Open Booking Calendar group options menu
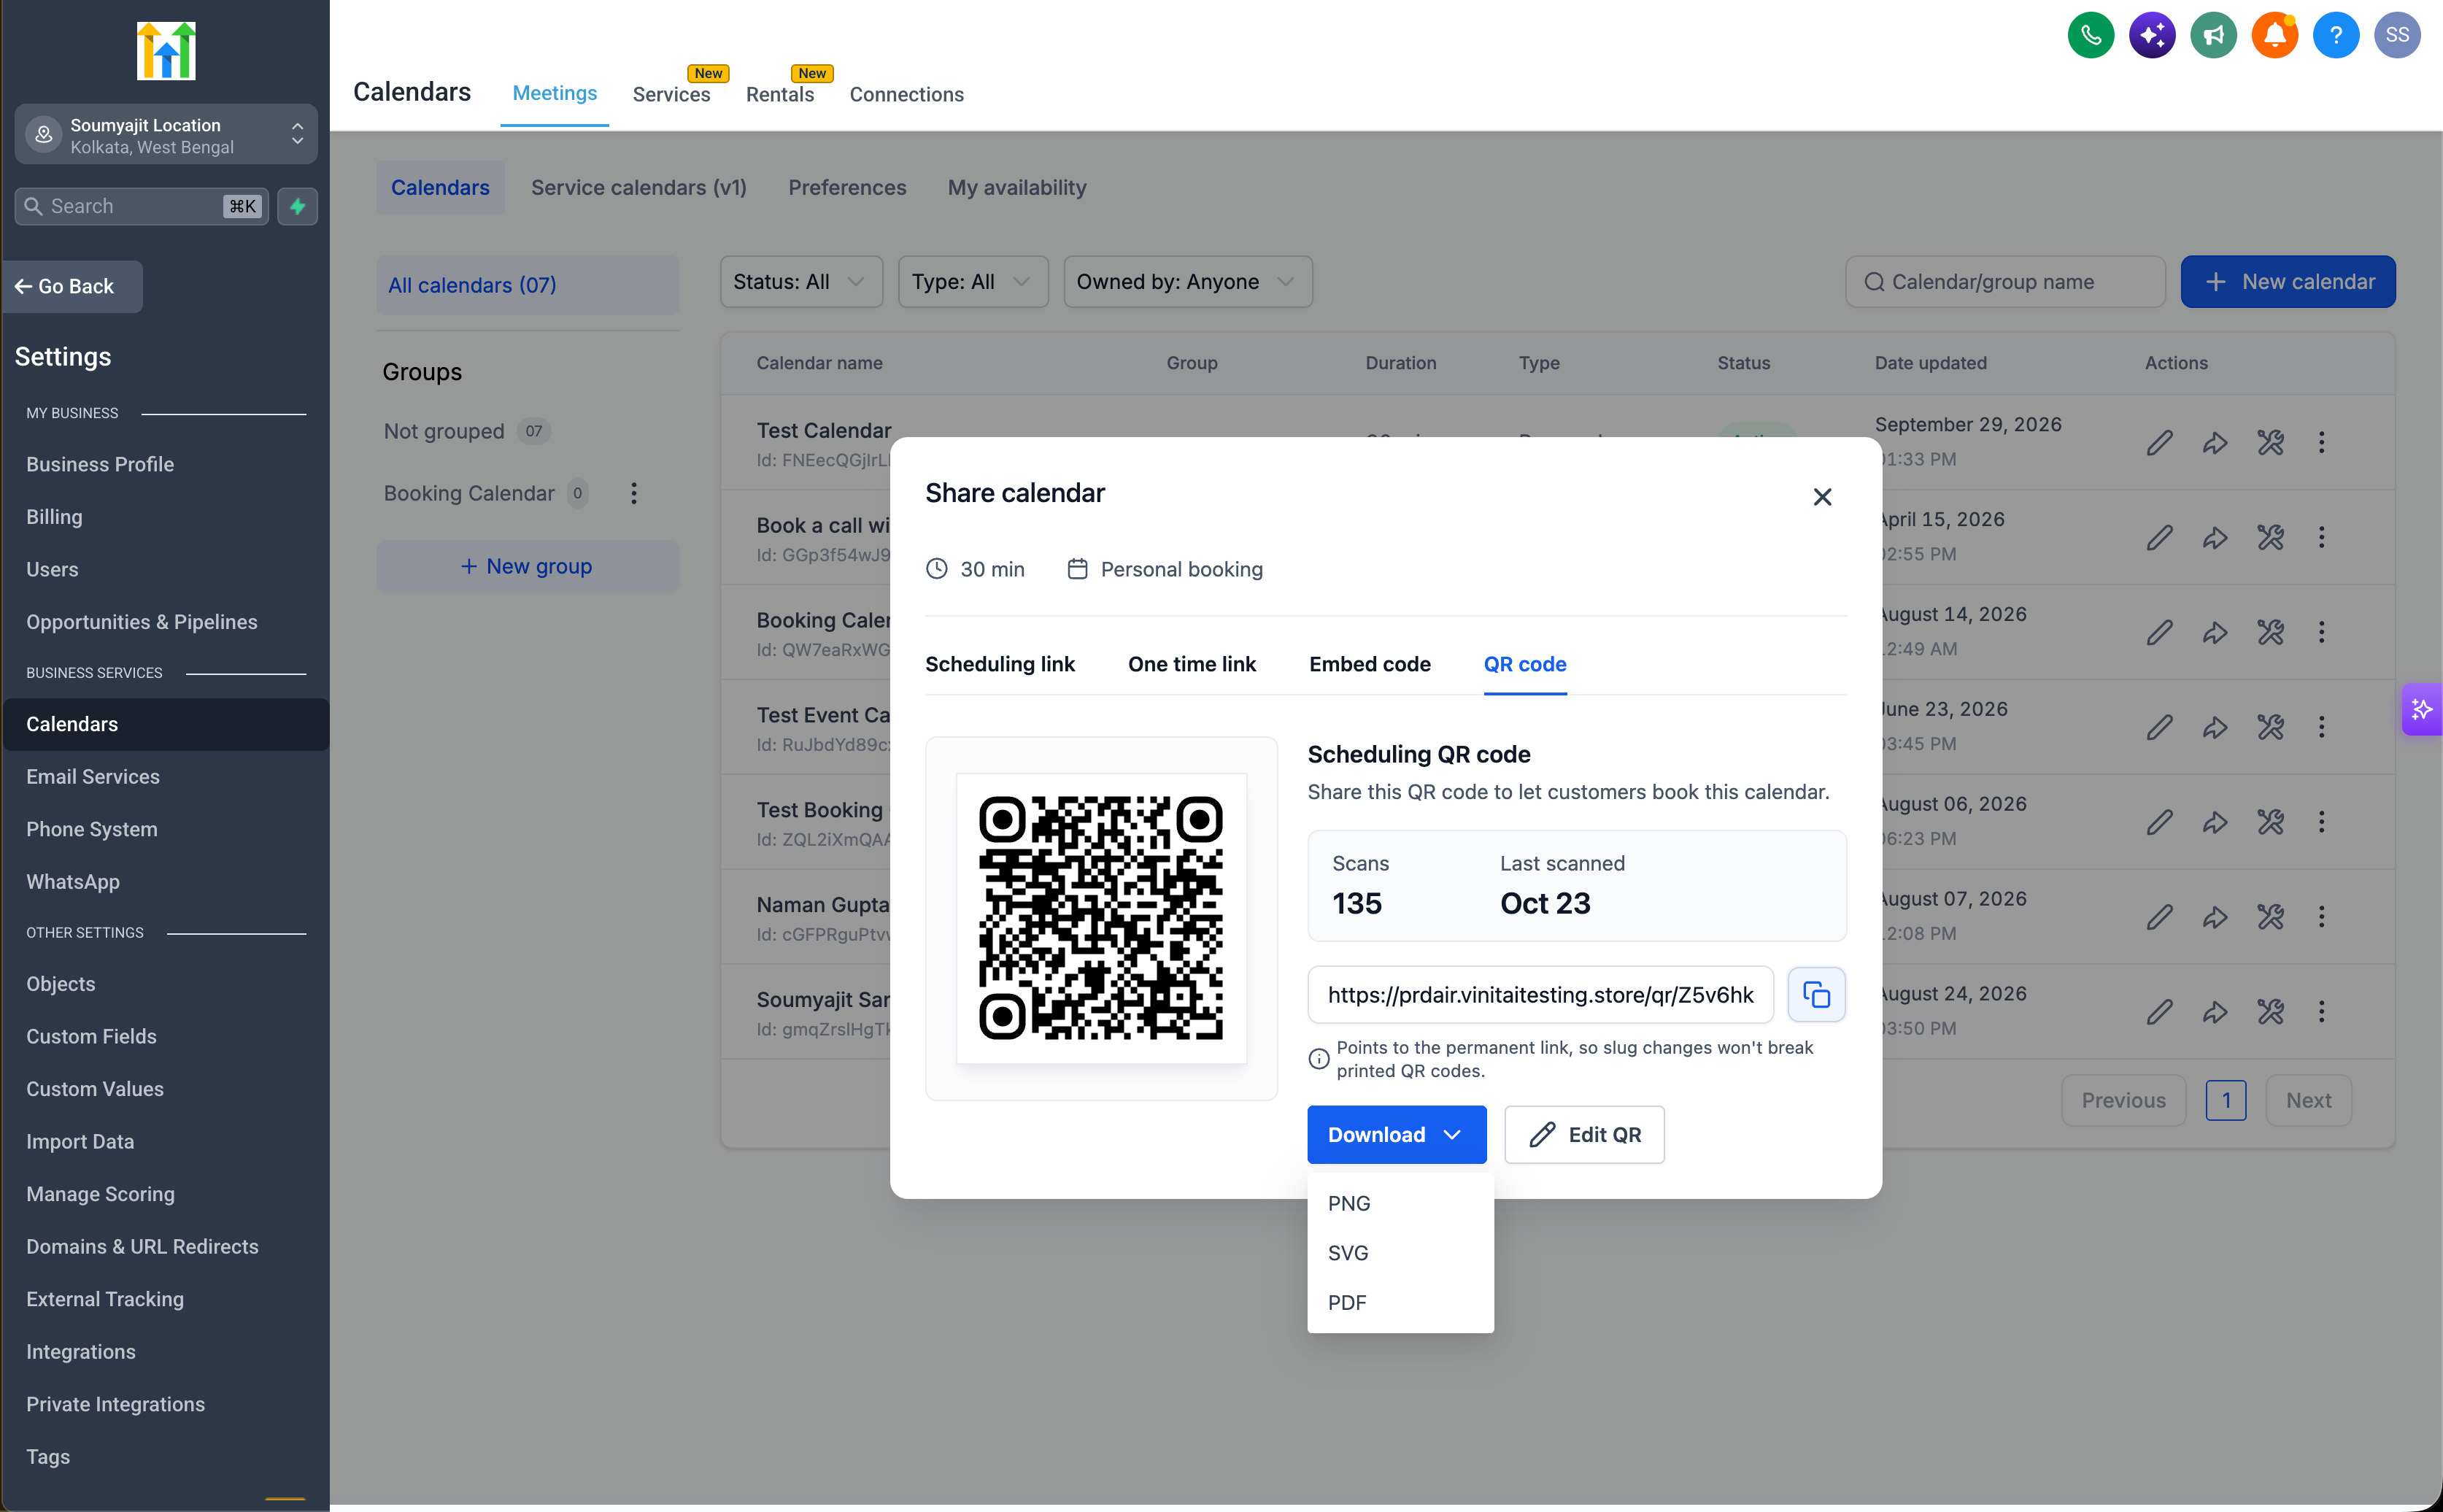2443x1512 pixels. [x=633, y=493]
